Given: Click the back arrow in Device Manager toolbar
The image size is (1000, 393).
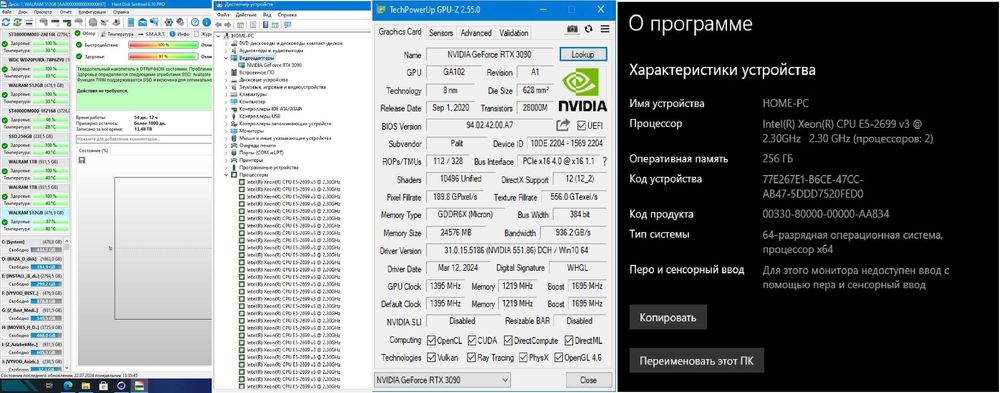Looking at the screenshot, I should tap(218, 25).
